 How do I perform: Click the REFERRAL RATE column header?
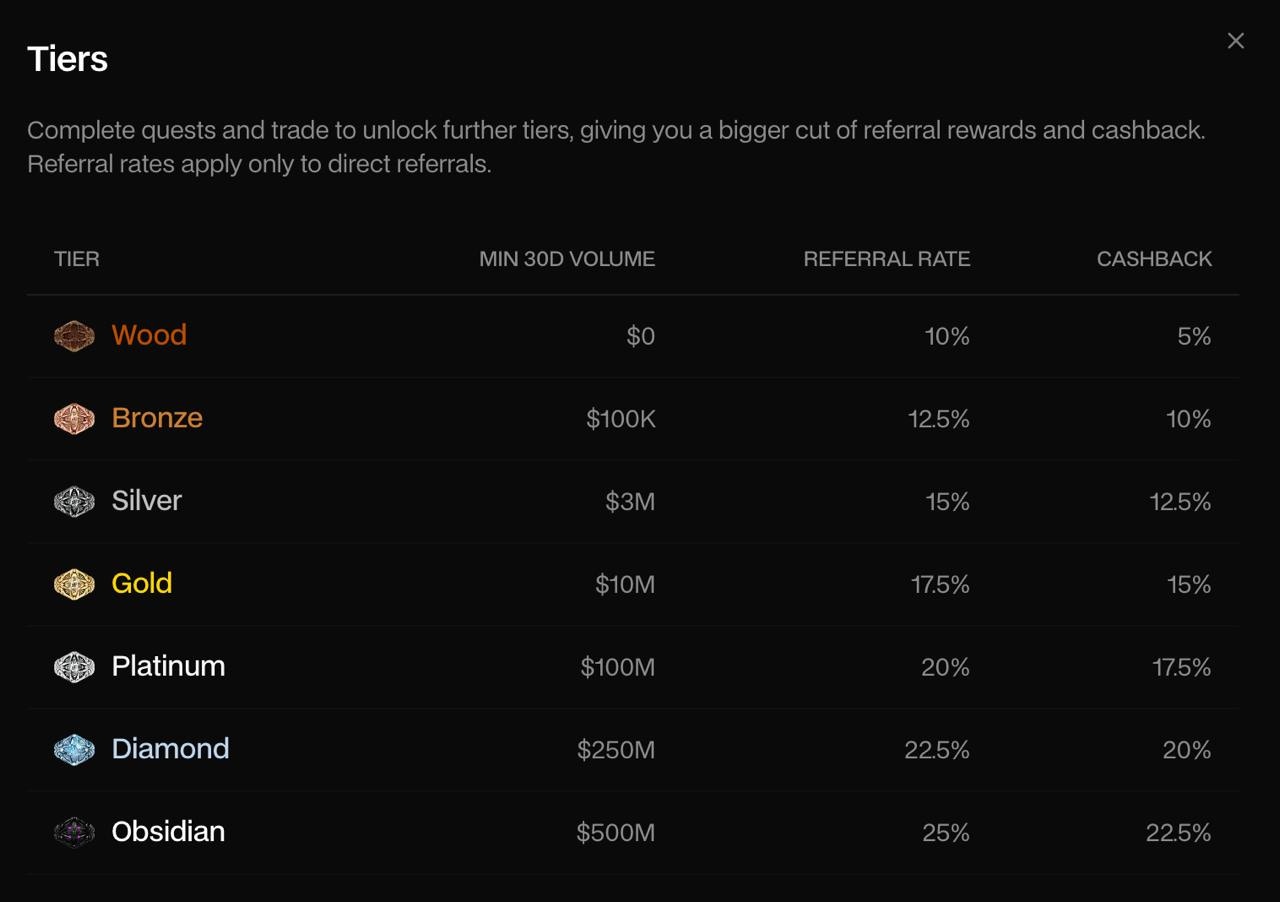point(886,259)
